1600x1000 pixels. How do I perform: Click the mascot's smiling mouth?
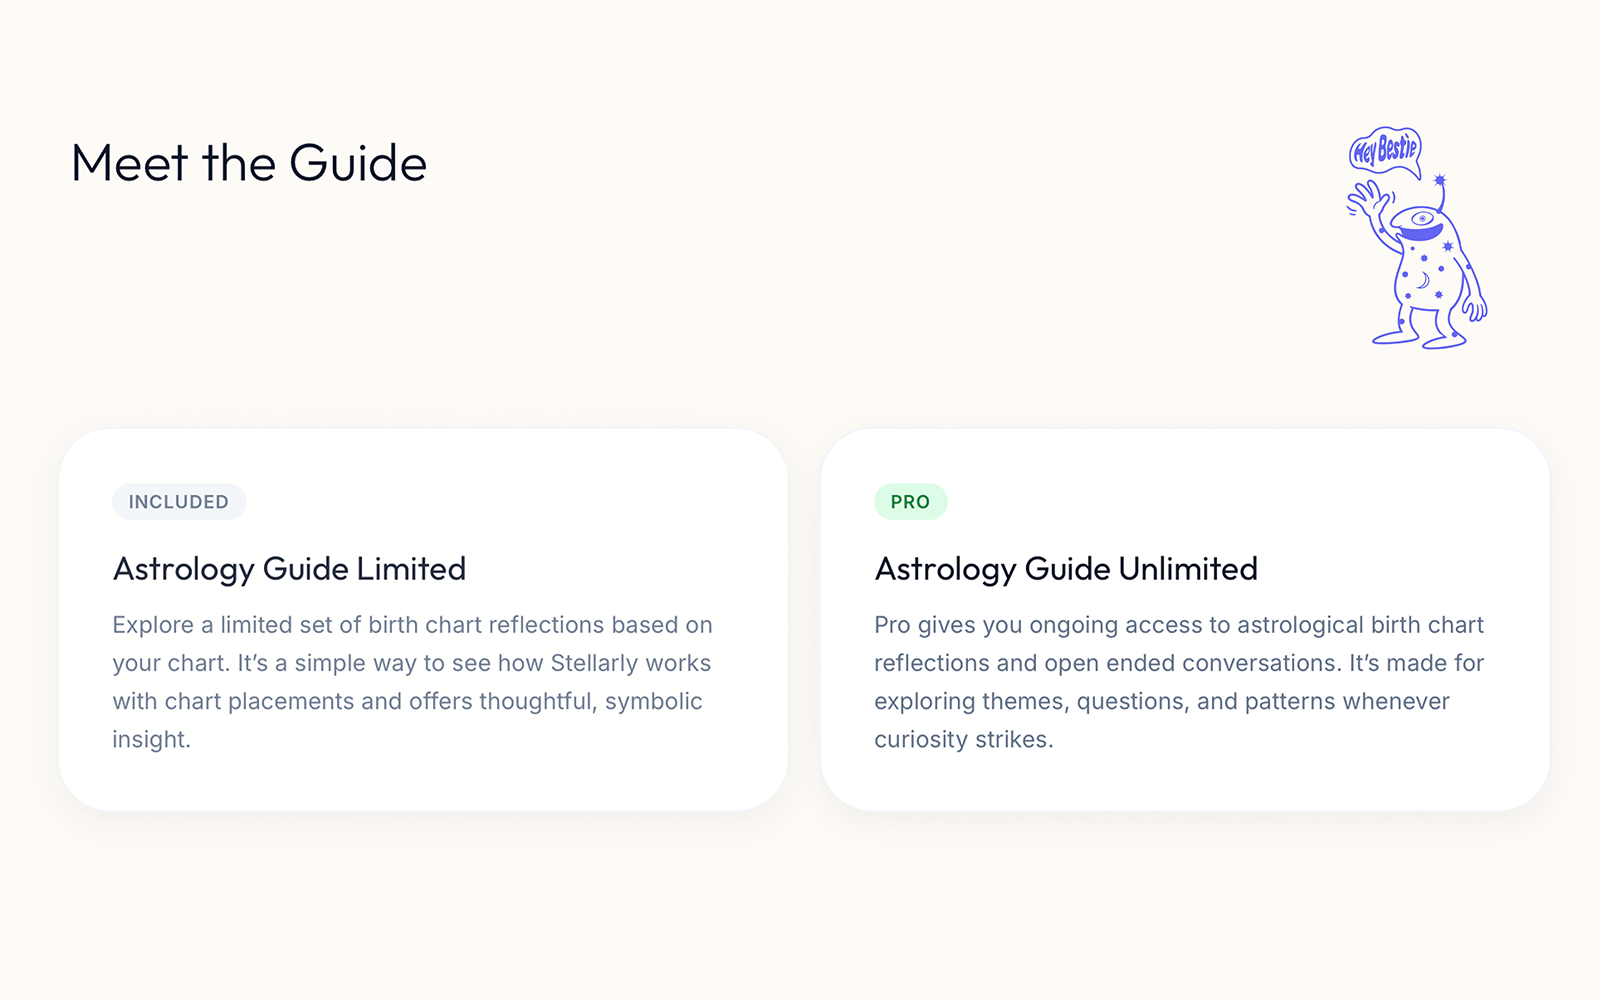pos(1421,233)
